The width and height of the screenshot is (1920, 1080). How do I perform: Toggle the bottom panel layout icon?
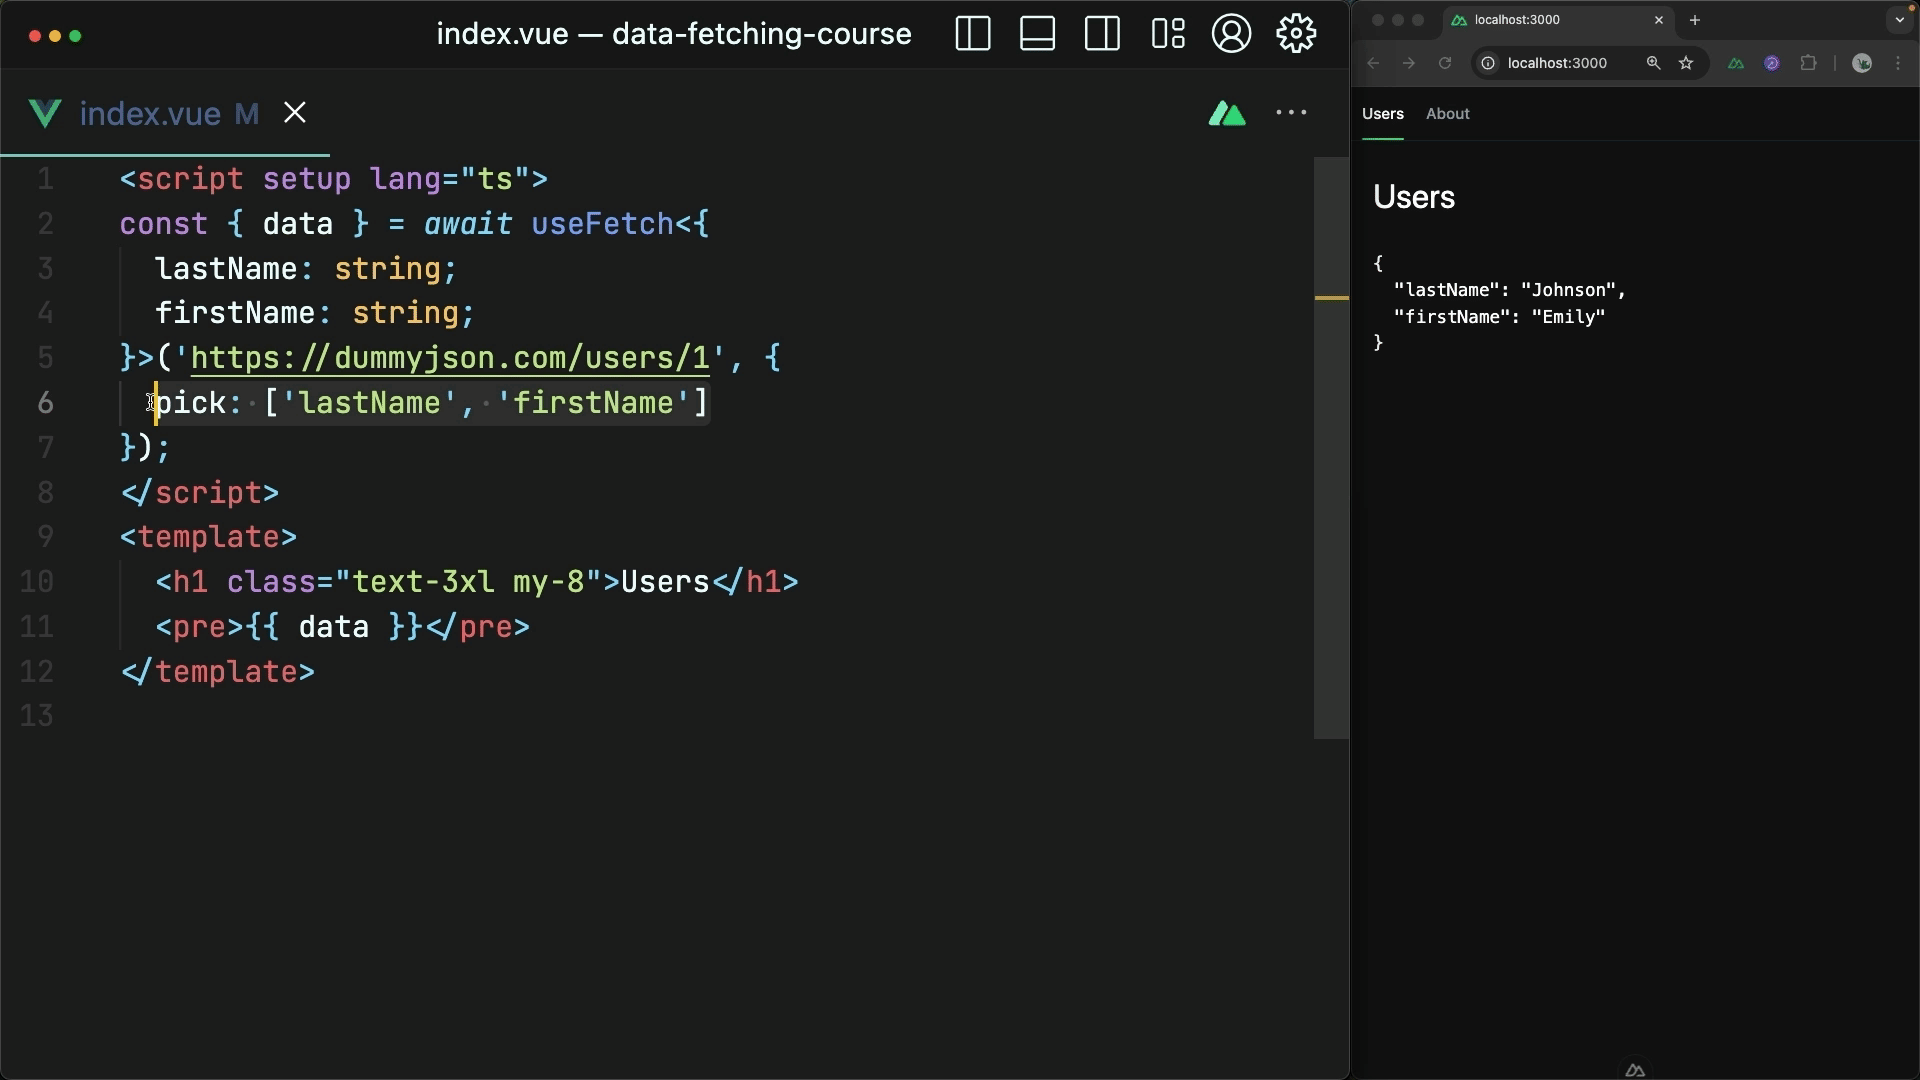(x=1037, y=34)
